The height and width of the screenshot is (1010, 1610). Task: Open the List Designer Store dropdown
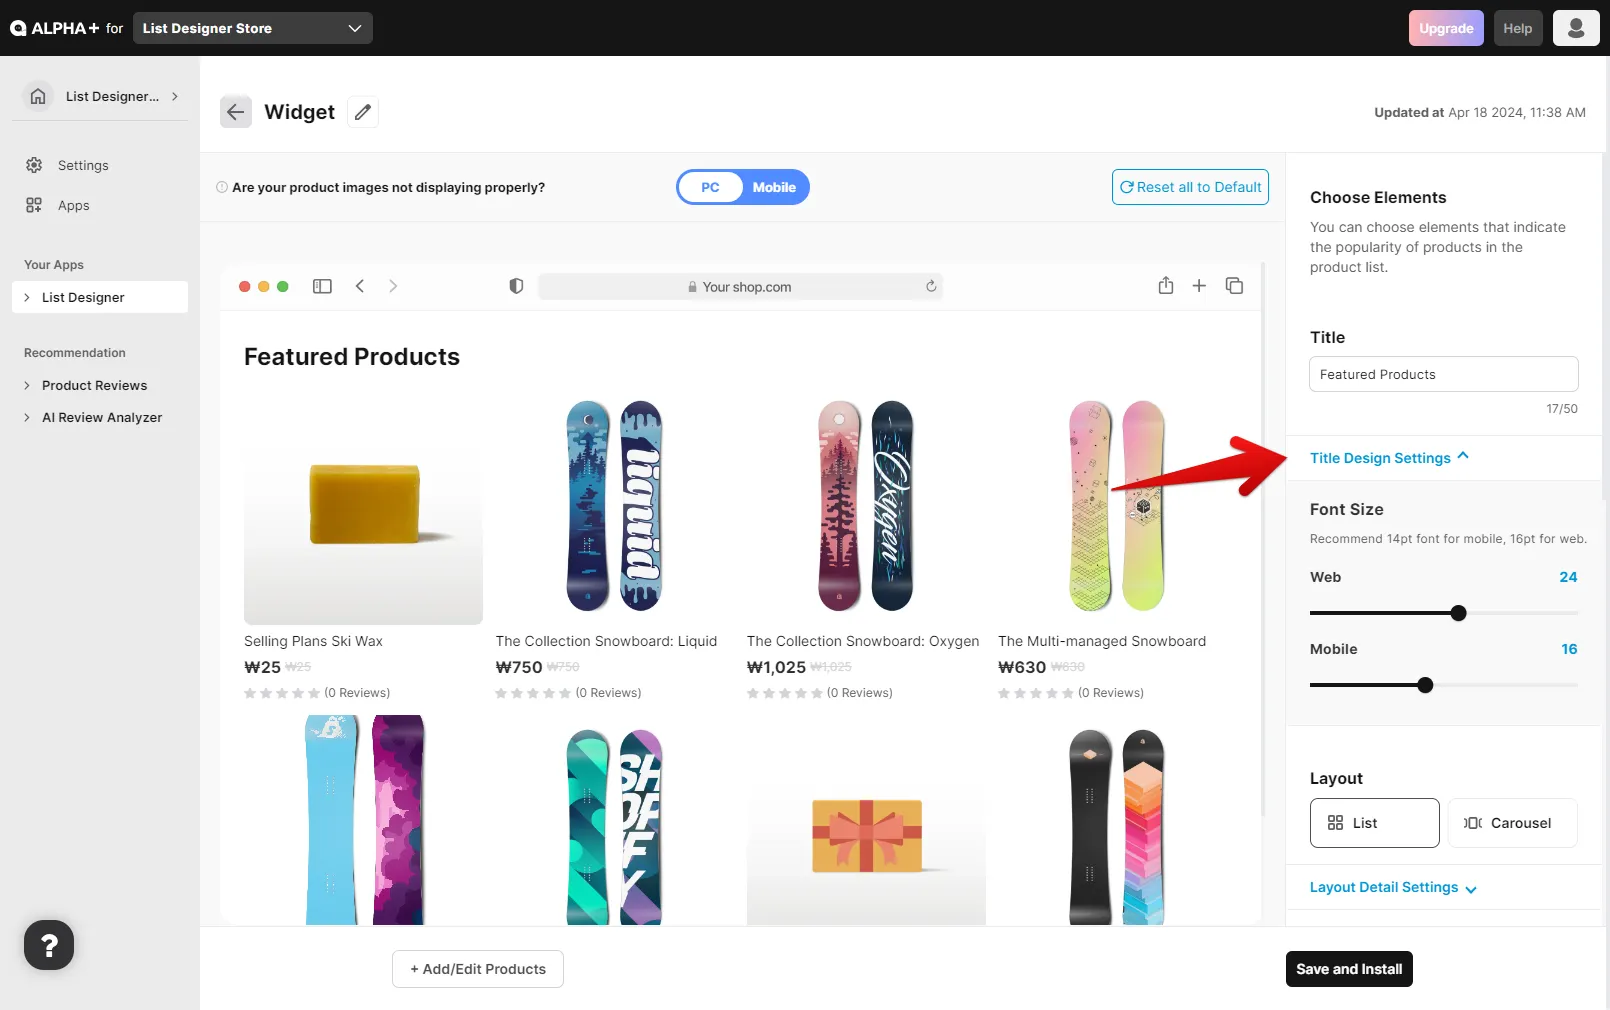[x=253, y=28]
